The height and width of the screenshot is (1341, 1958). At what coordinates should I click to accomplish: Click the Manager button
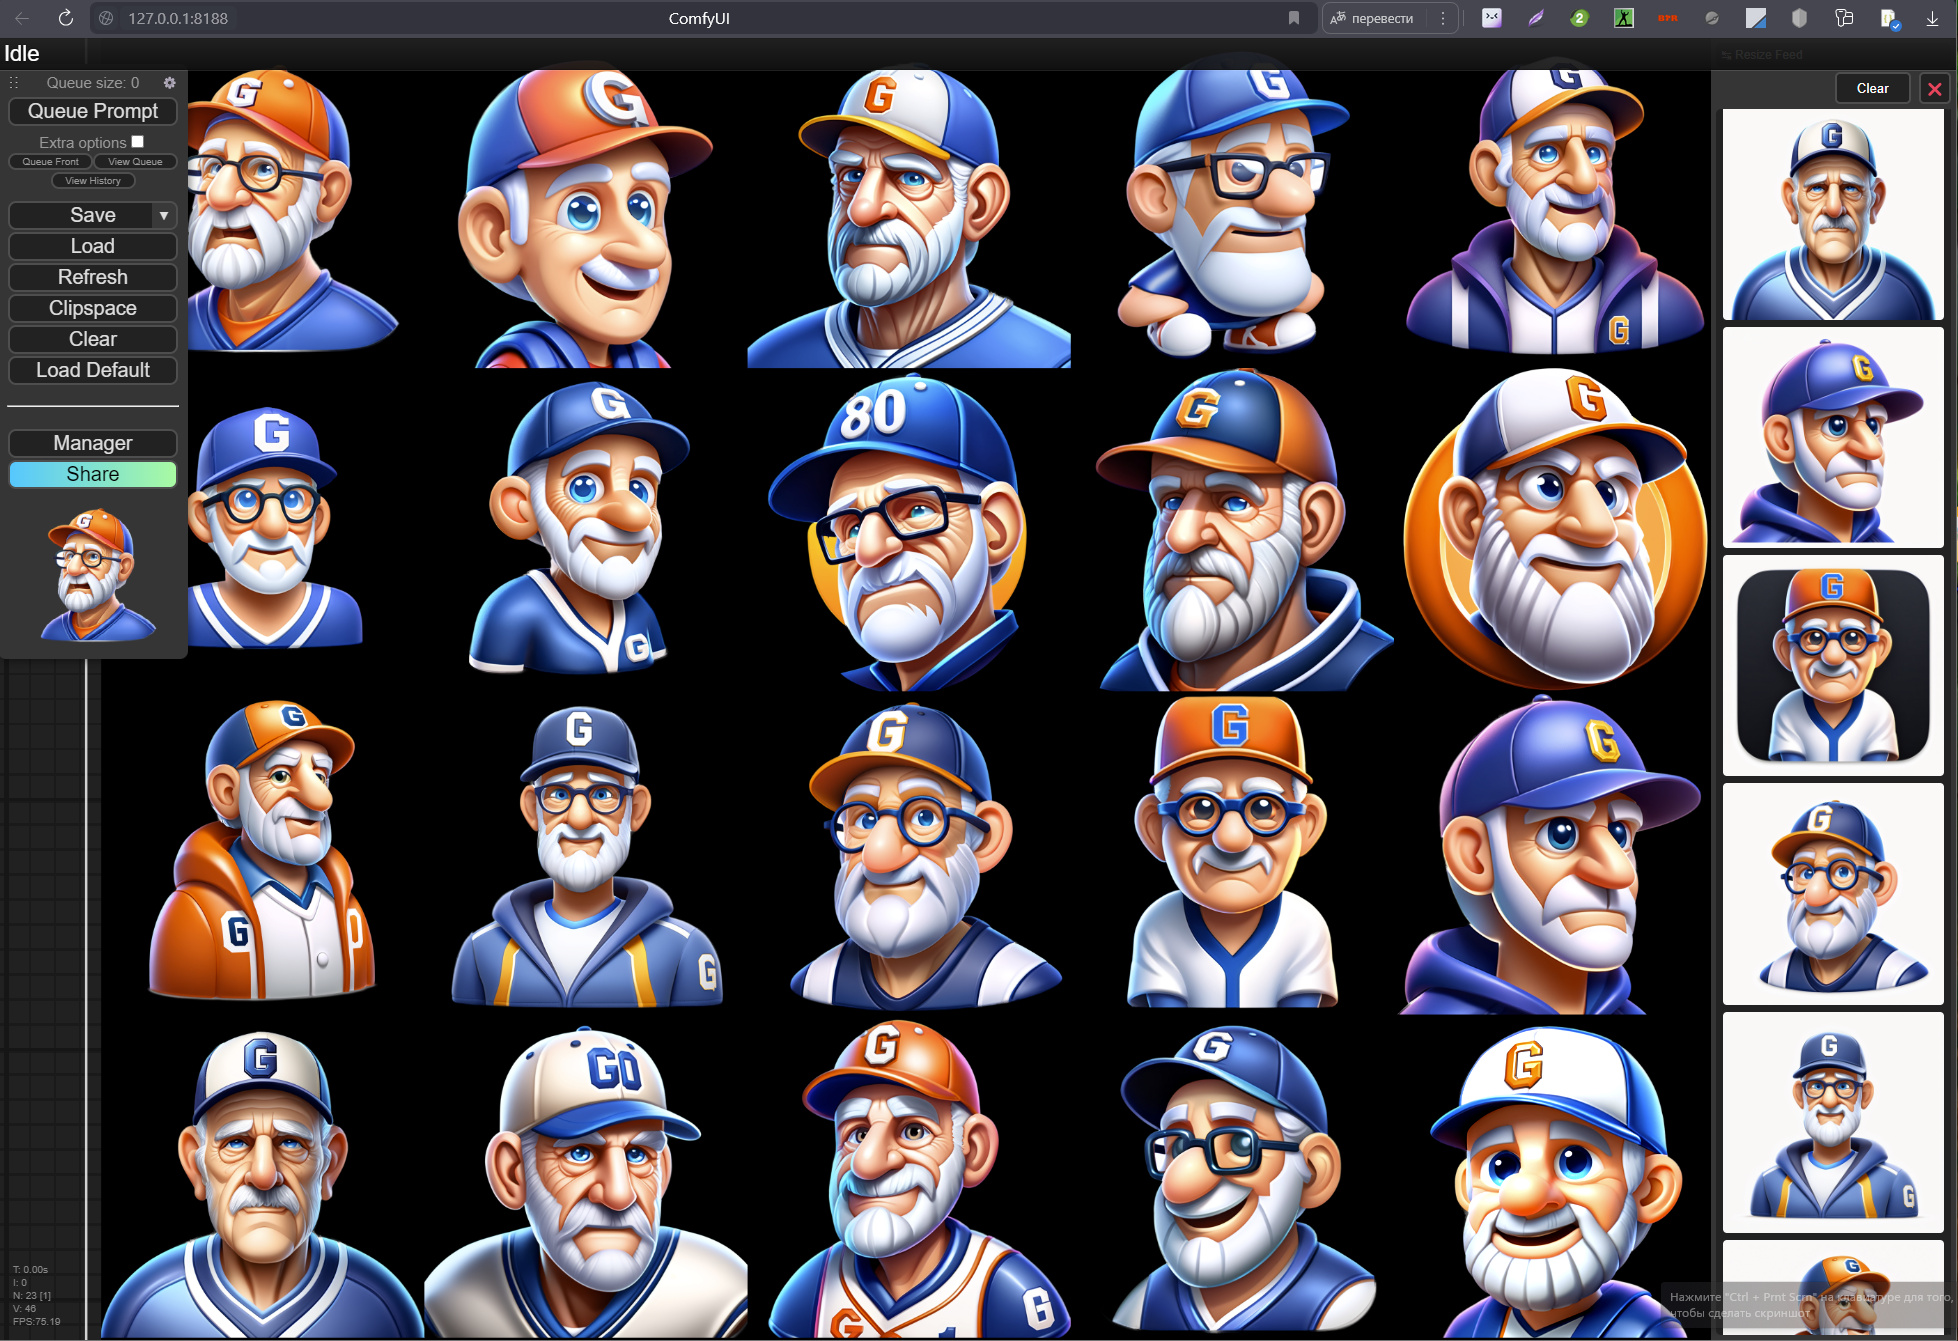(x=92, y=442)
